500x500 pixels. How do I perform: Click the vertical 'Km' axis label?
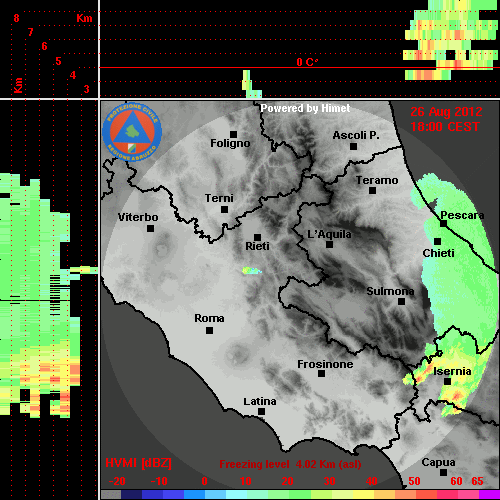click(x=18, y=85)
